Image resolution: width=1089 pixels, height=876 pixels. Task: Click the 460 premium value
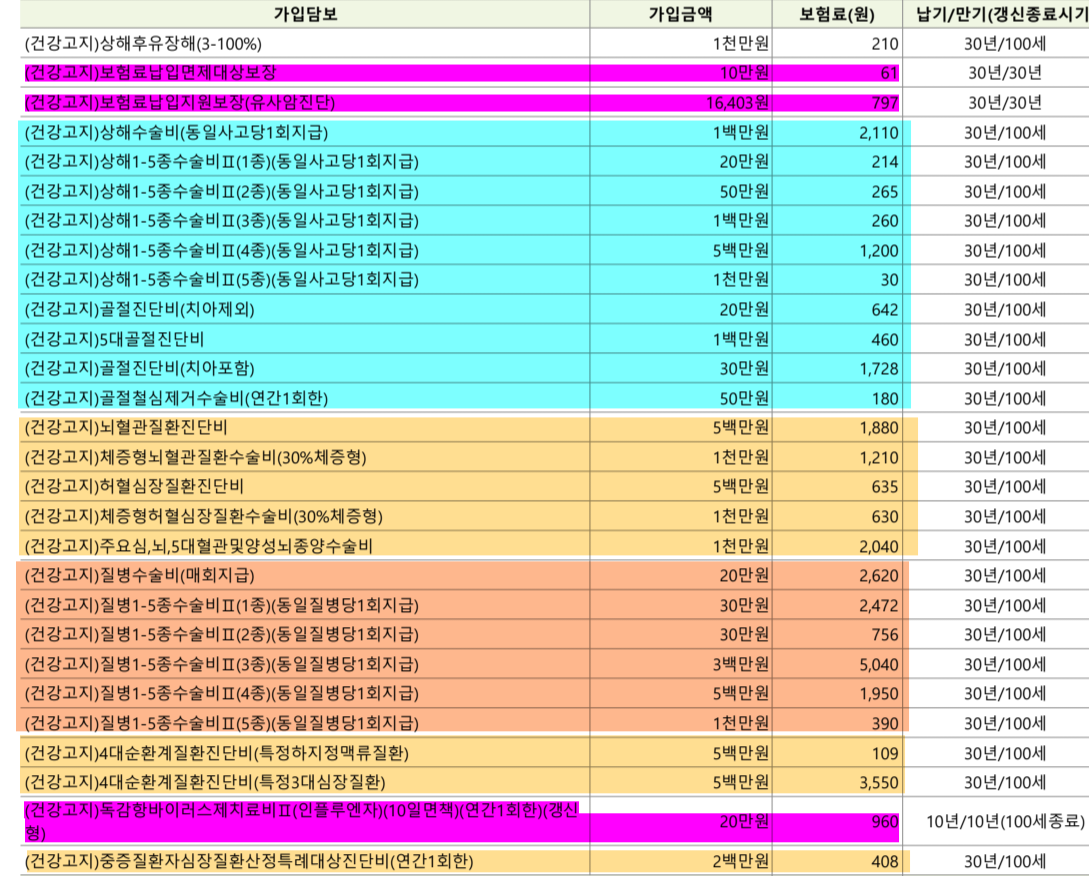(885, 340)
